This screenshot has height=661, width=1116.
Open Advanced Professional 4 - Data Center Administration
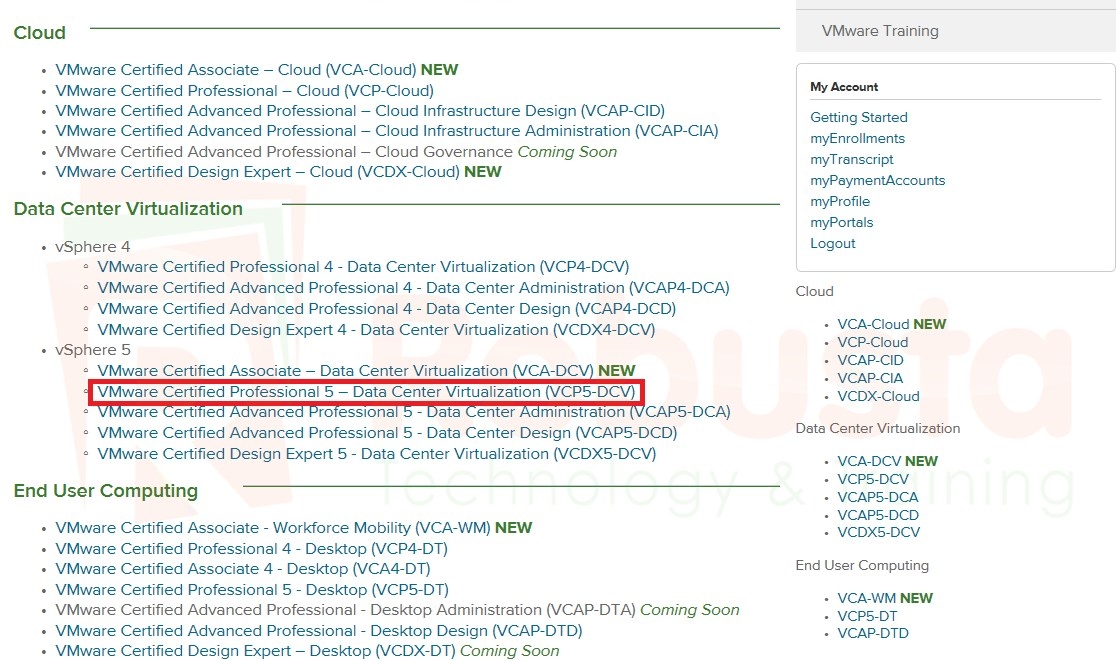pos(414,287)
